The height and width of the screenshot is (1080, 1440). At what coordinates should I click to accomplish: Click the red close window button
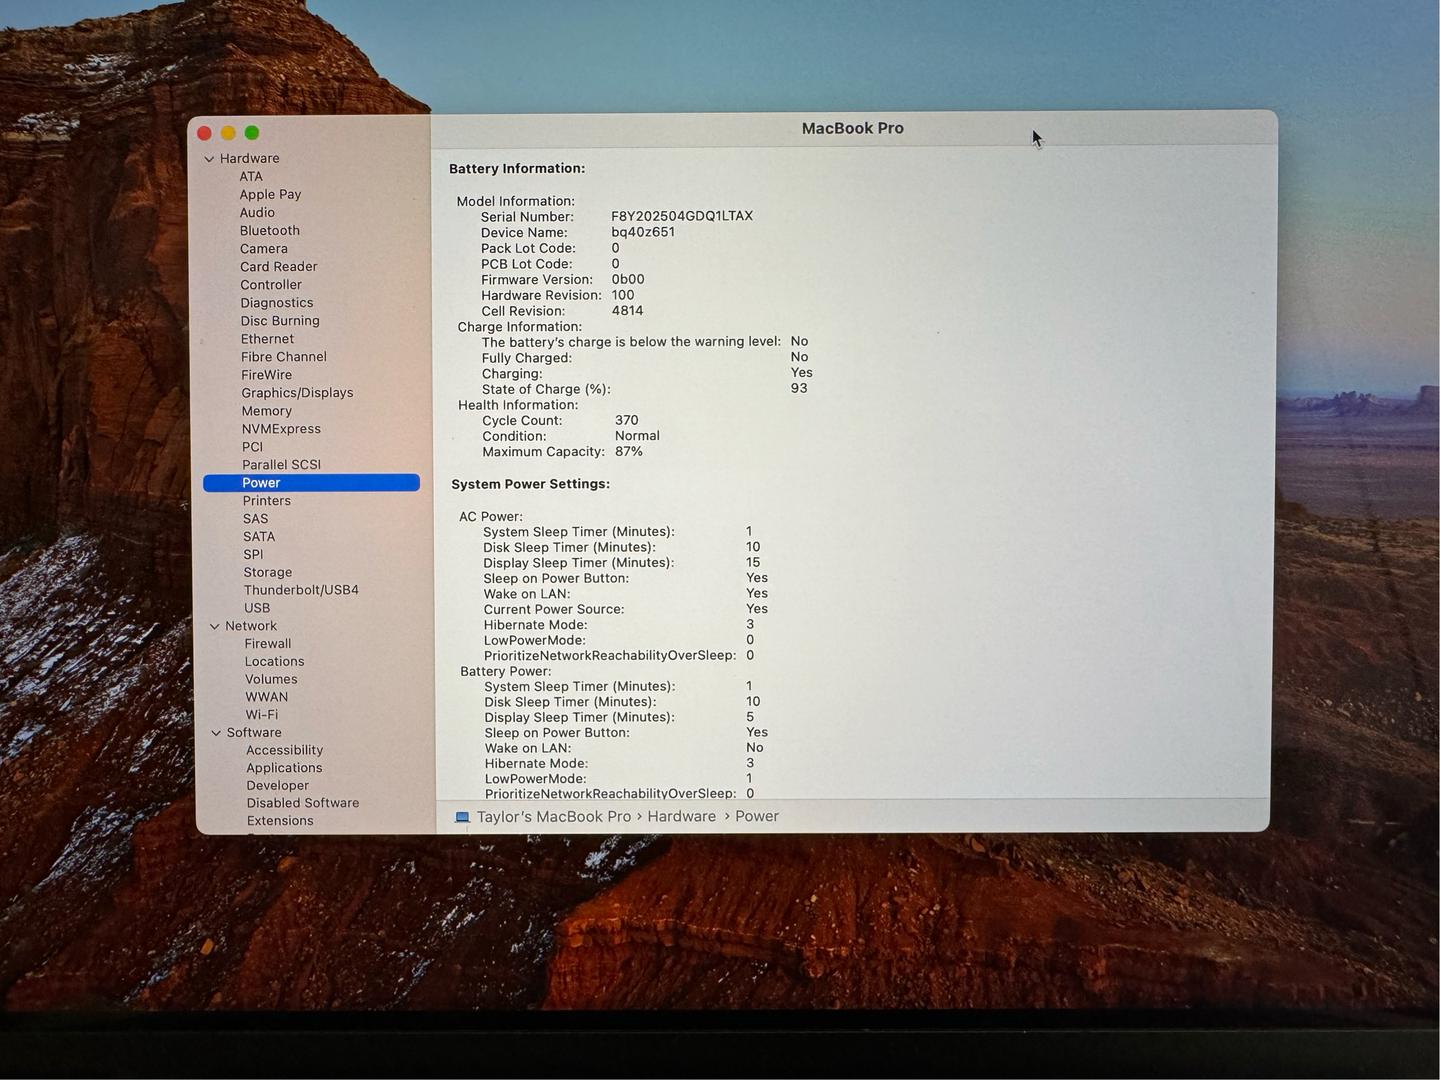coord(205,133)
